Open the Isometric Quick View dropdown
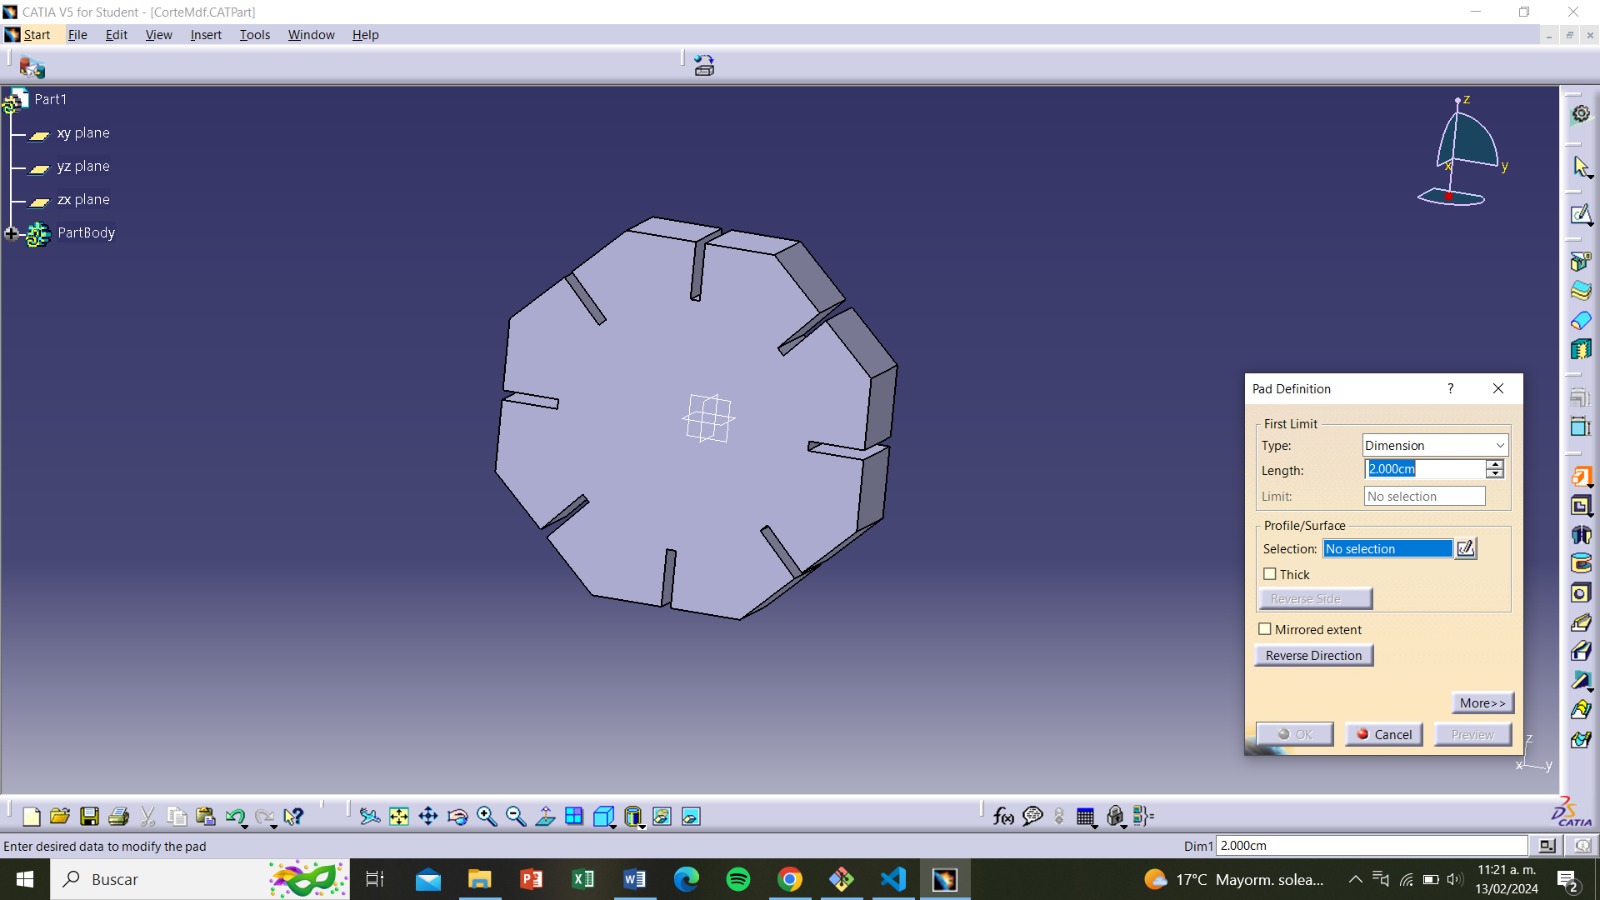 pyautogui.click(x=612, y=825)
